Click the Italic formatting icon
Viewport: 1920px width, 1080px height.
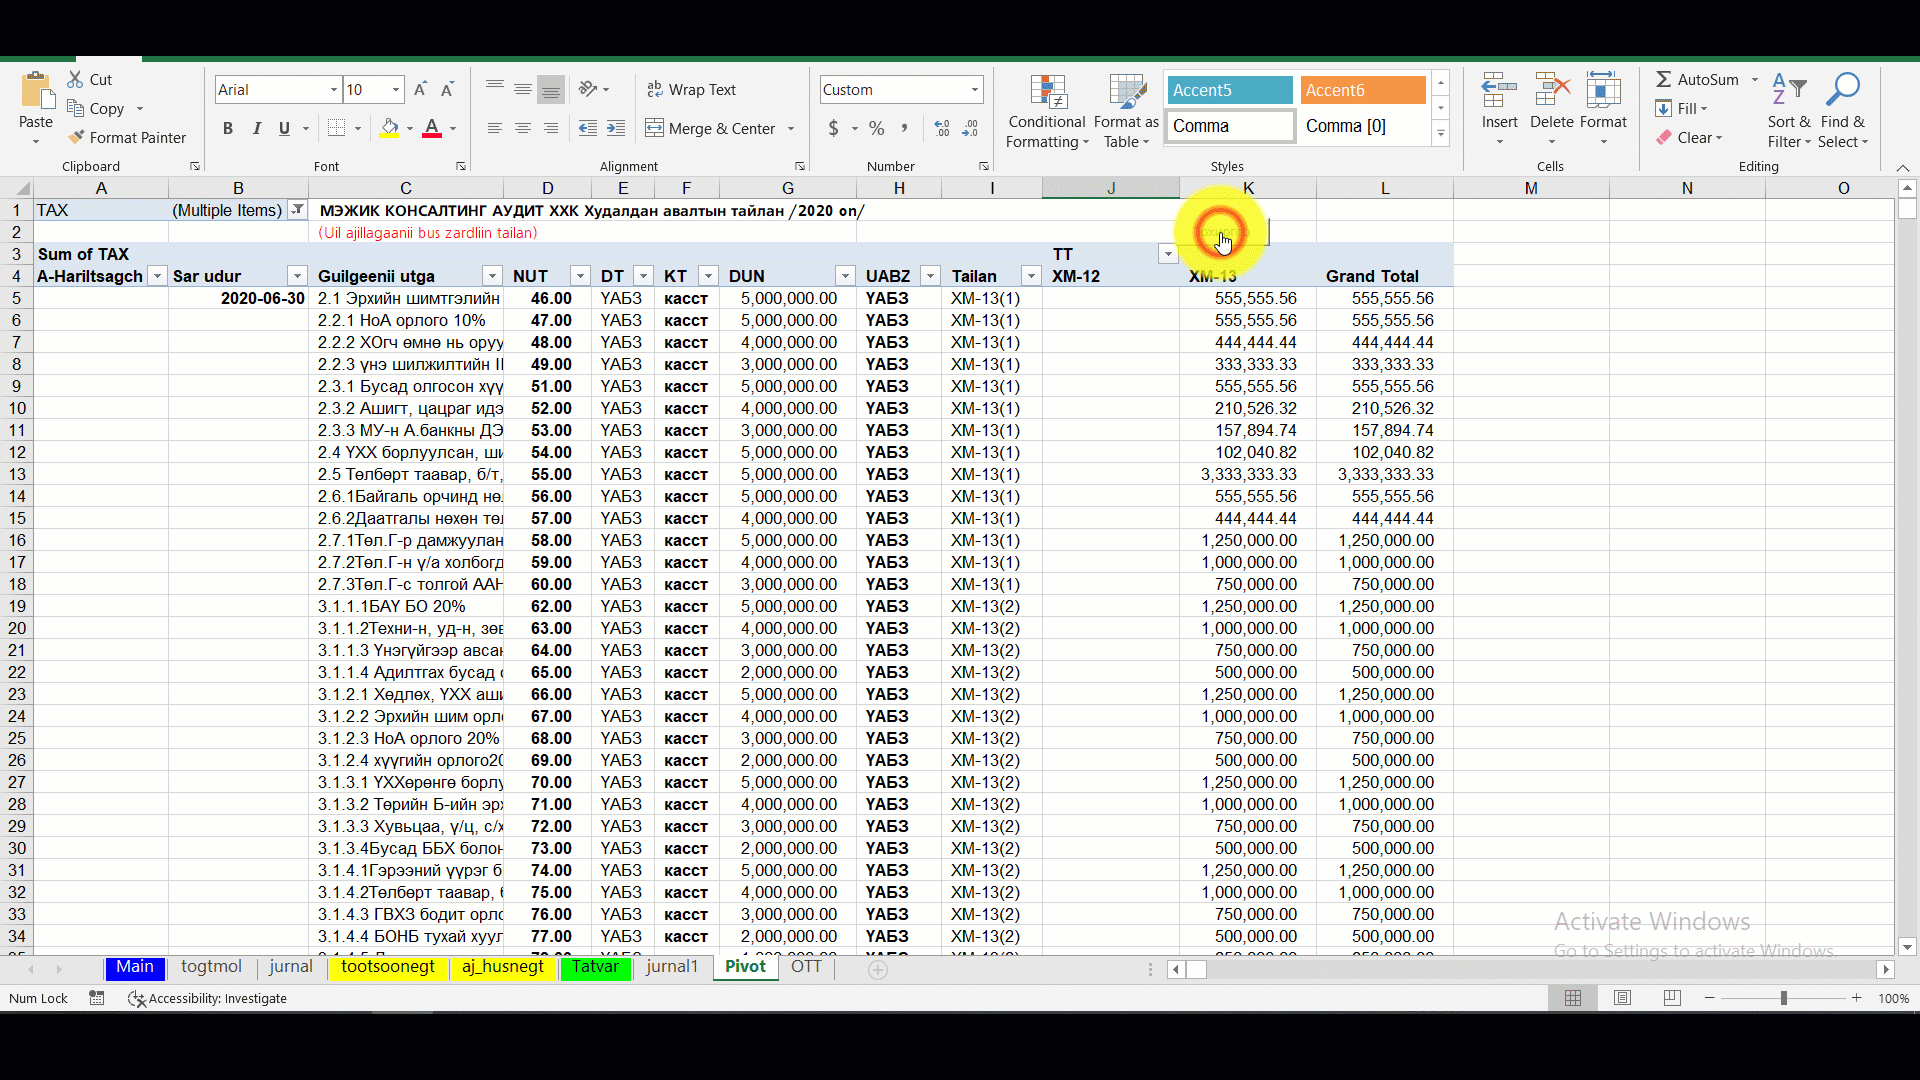coord(256,128)
